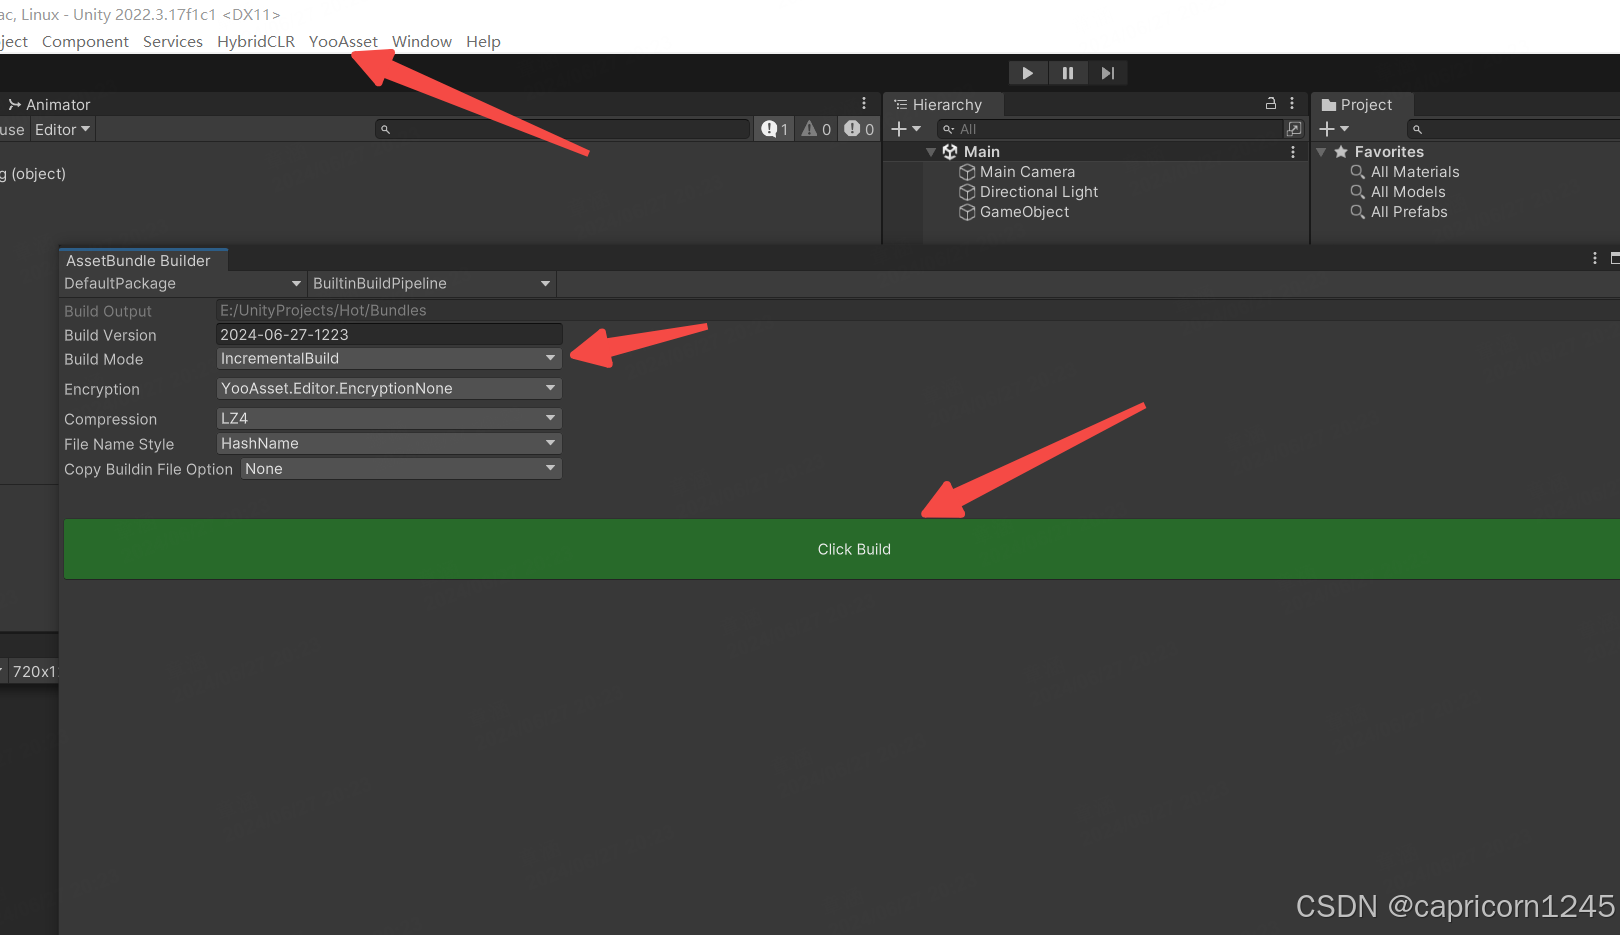Open the Window menu

point(422,42)
